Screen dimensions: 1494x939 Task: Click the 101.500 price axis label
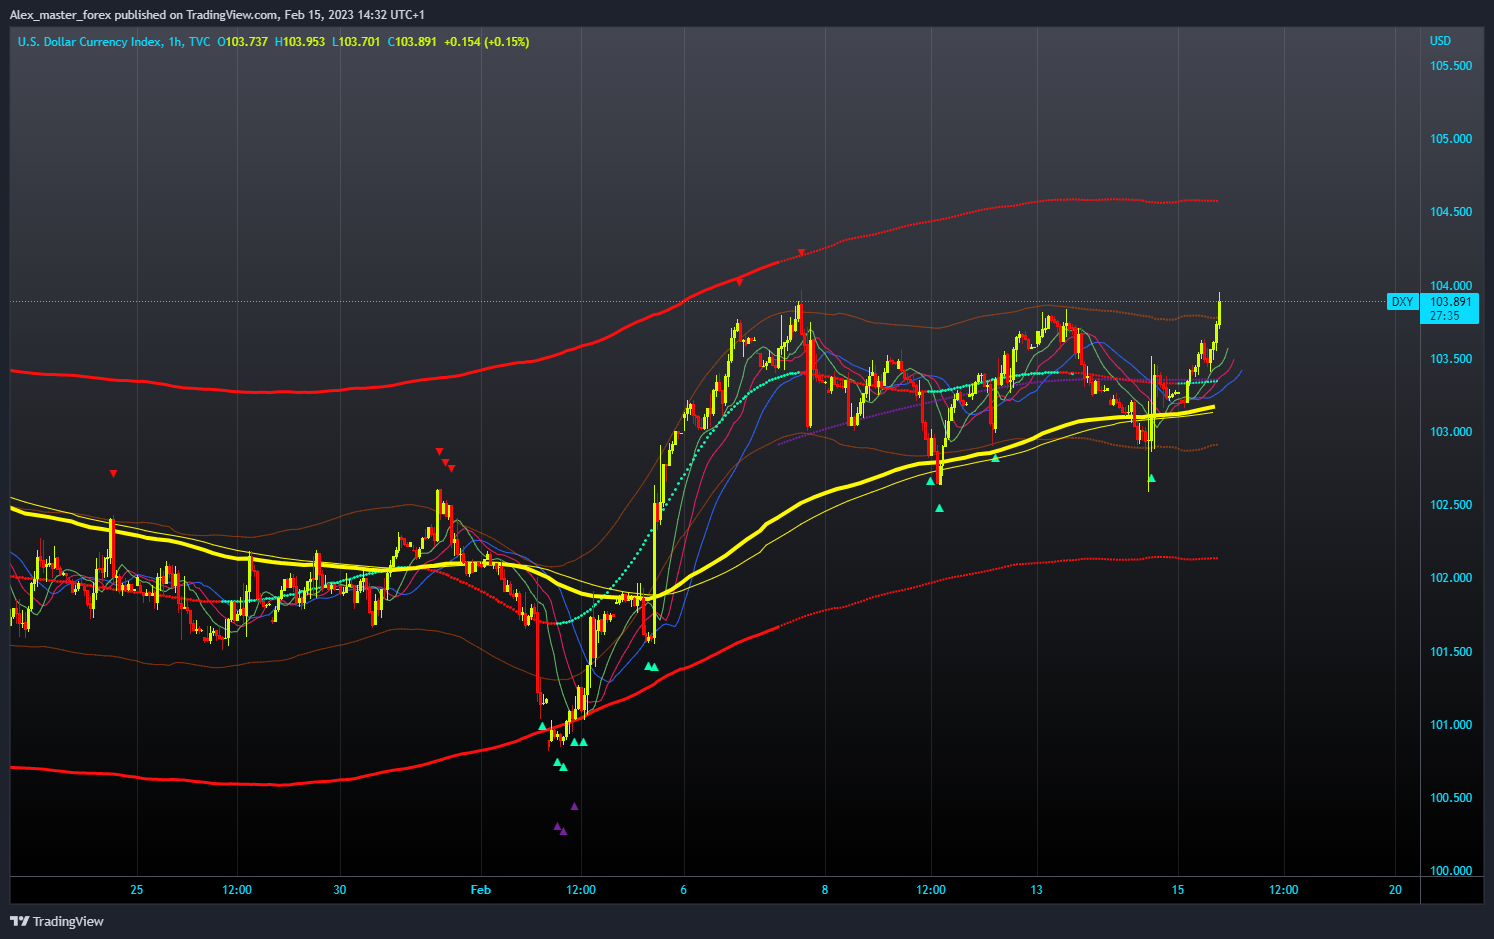point(1451,652)
